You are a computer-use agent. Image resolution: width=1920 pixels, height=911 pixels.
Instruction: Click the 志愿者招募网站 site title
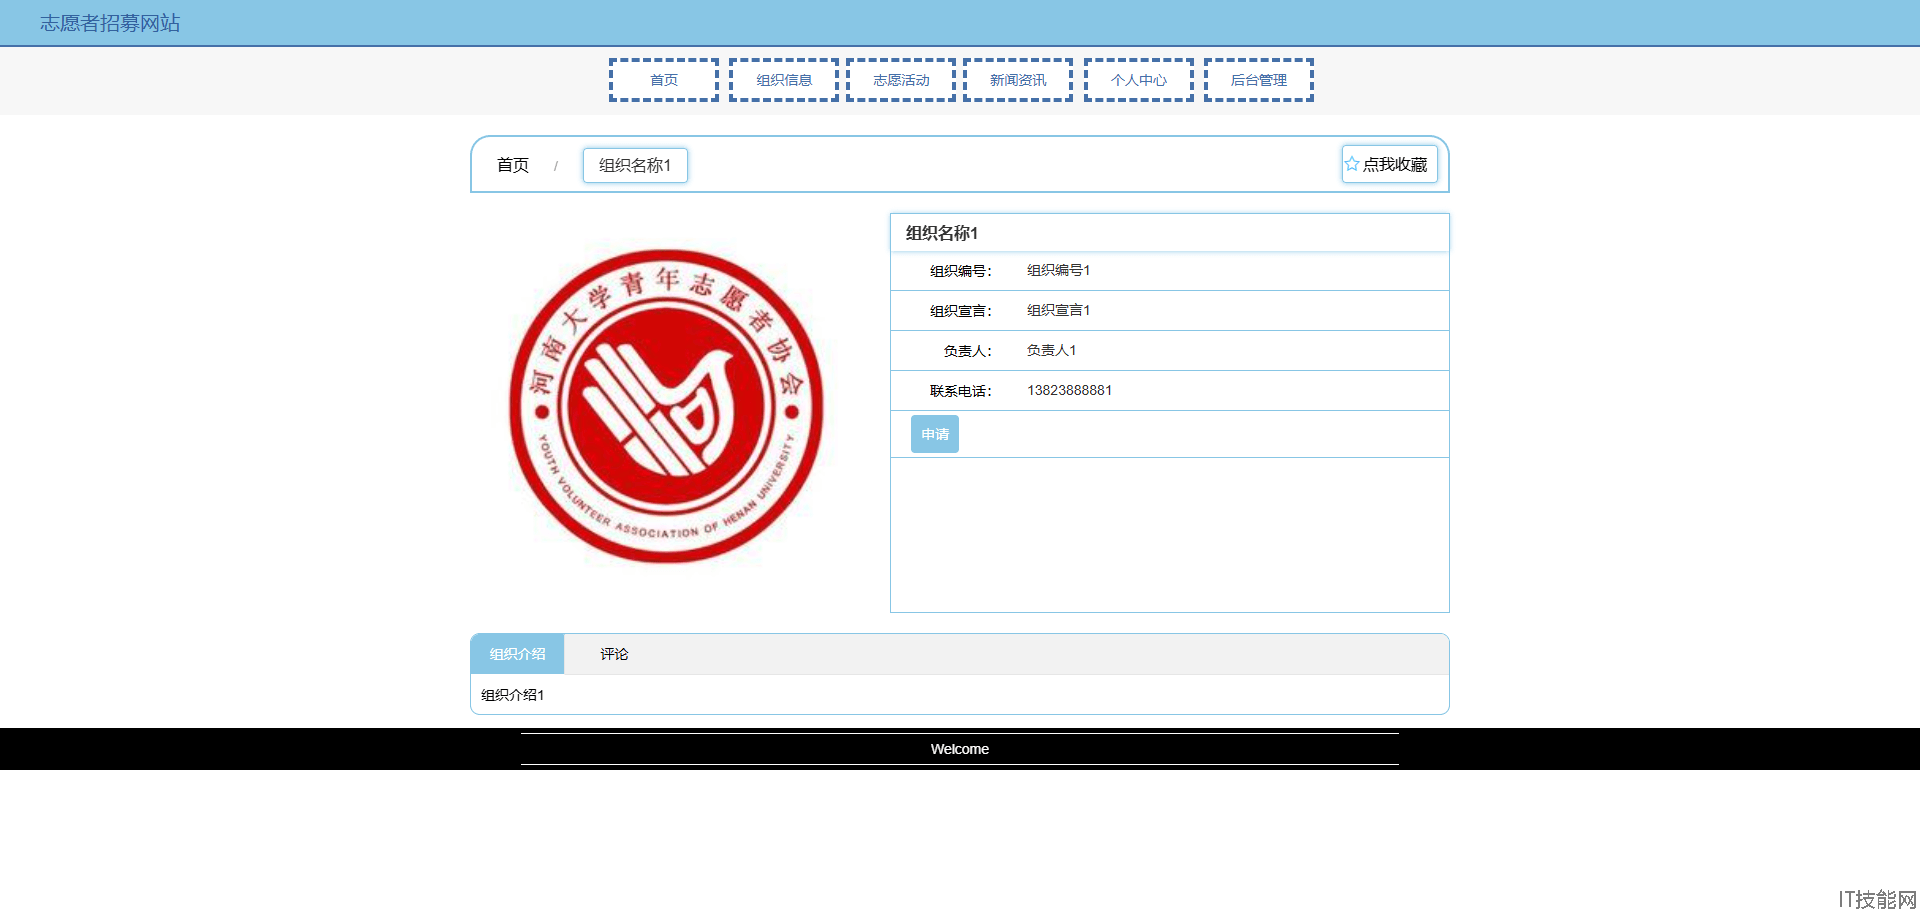click(110, 23)
